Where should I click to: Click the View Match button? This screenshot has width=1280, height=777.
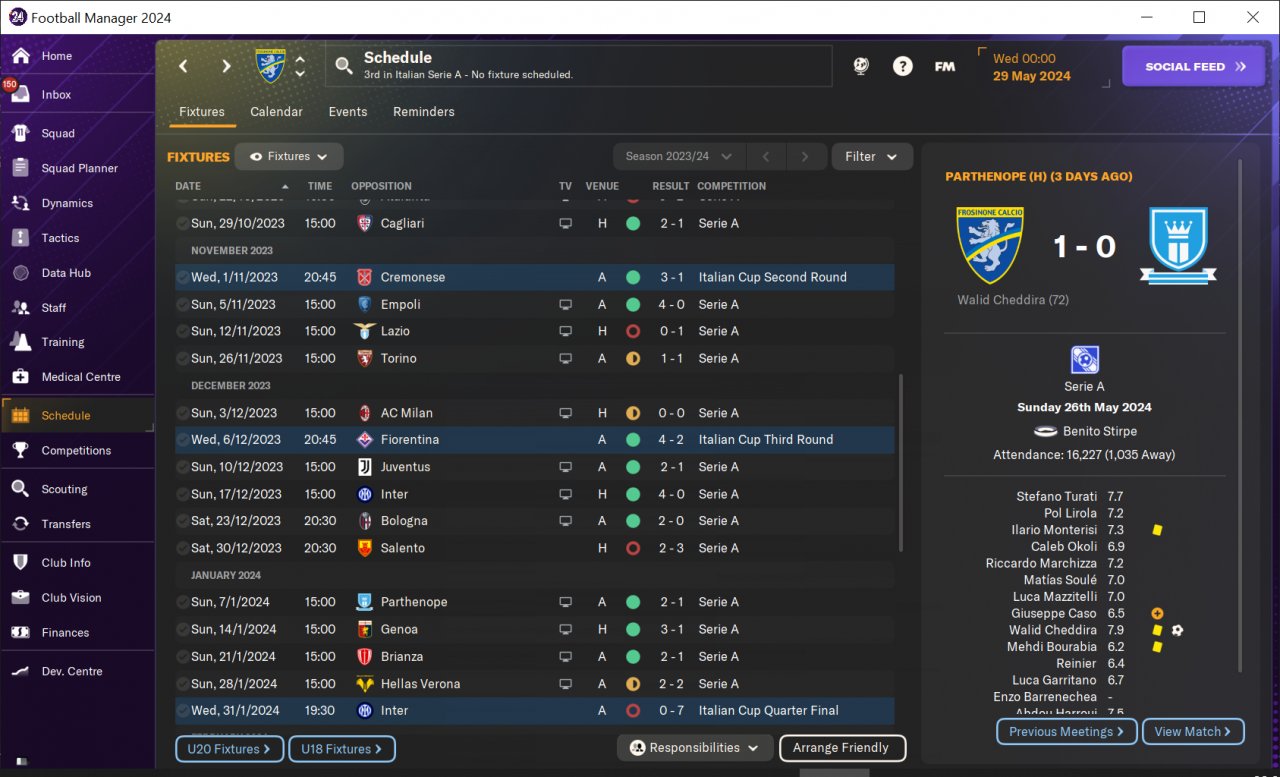click(1193, 732)
